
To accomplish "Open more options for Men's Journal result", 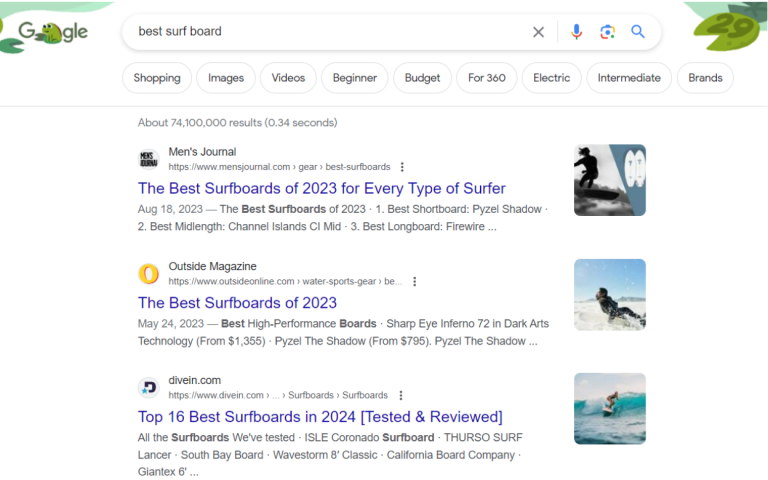I will pos(402,167).
